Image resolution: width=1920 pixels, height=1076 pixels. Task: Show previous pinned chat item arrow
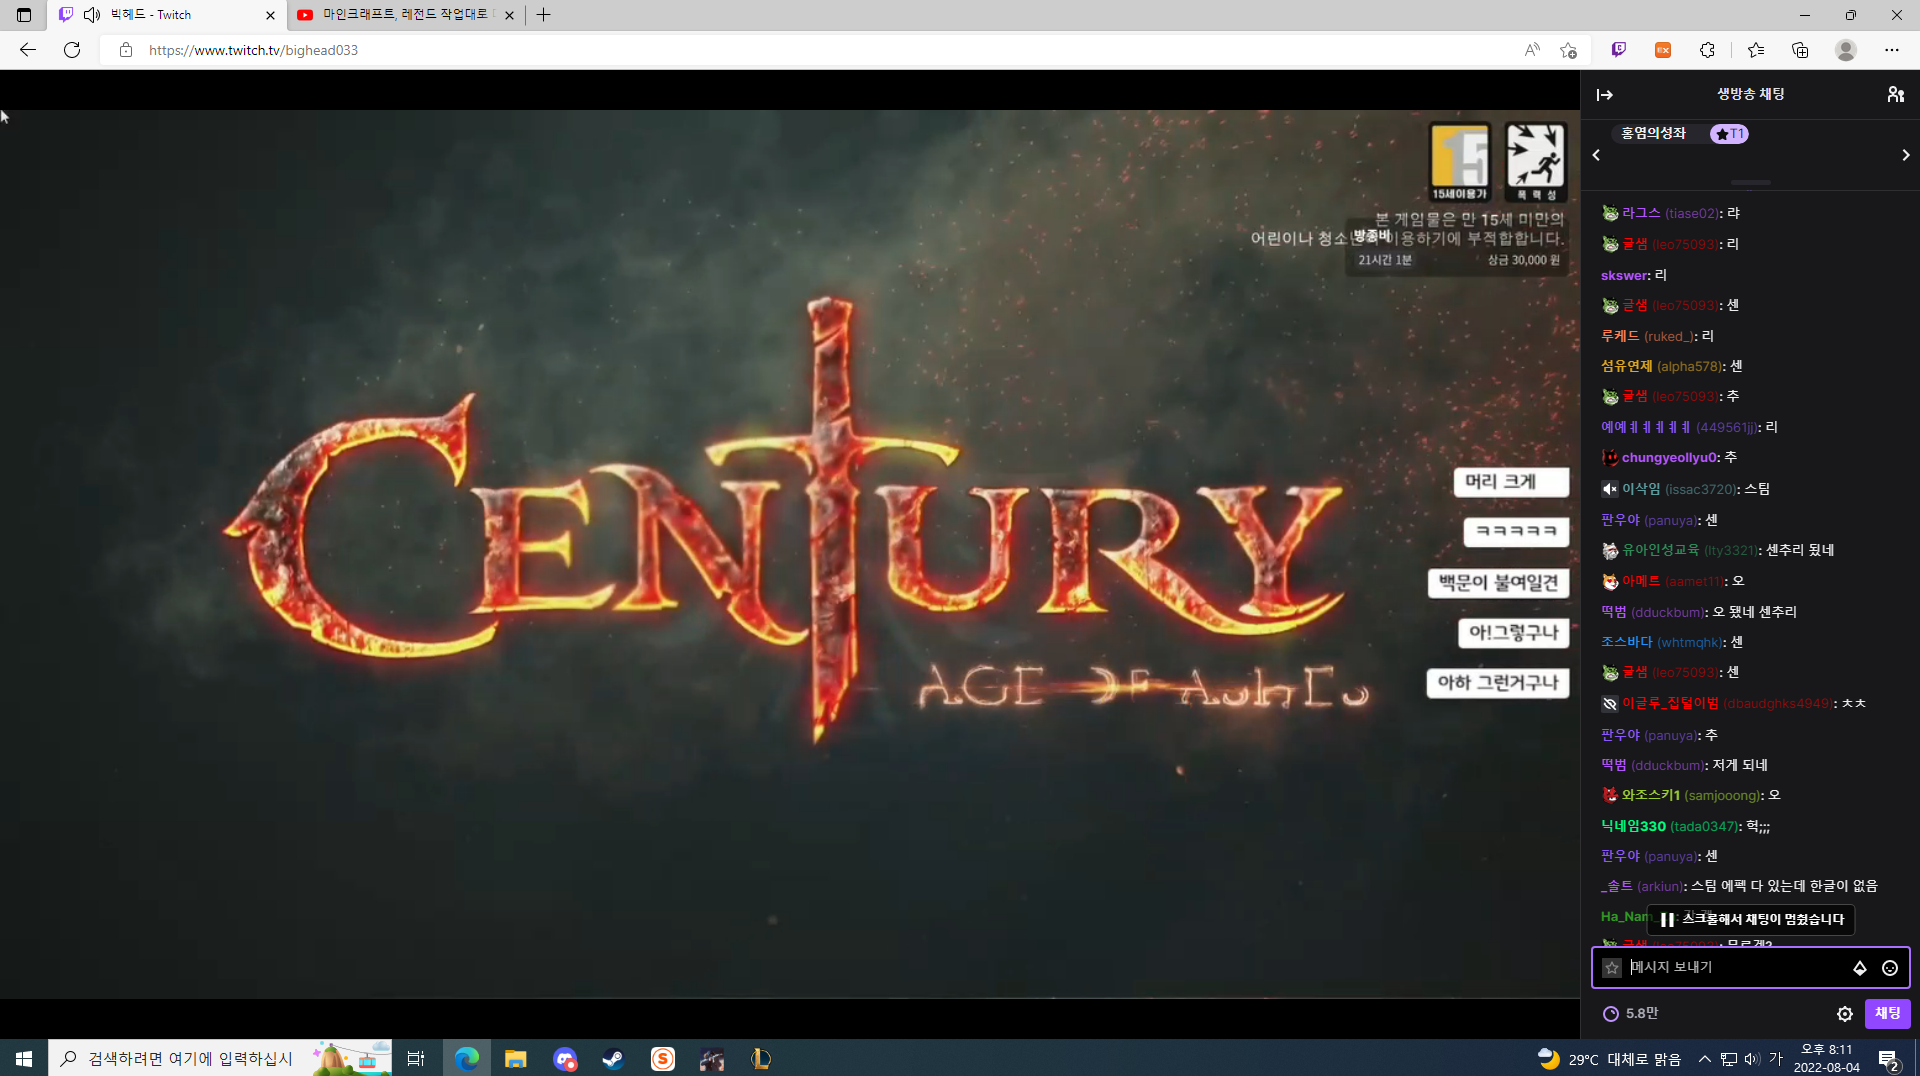(1596, 155)
